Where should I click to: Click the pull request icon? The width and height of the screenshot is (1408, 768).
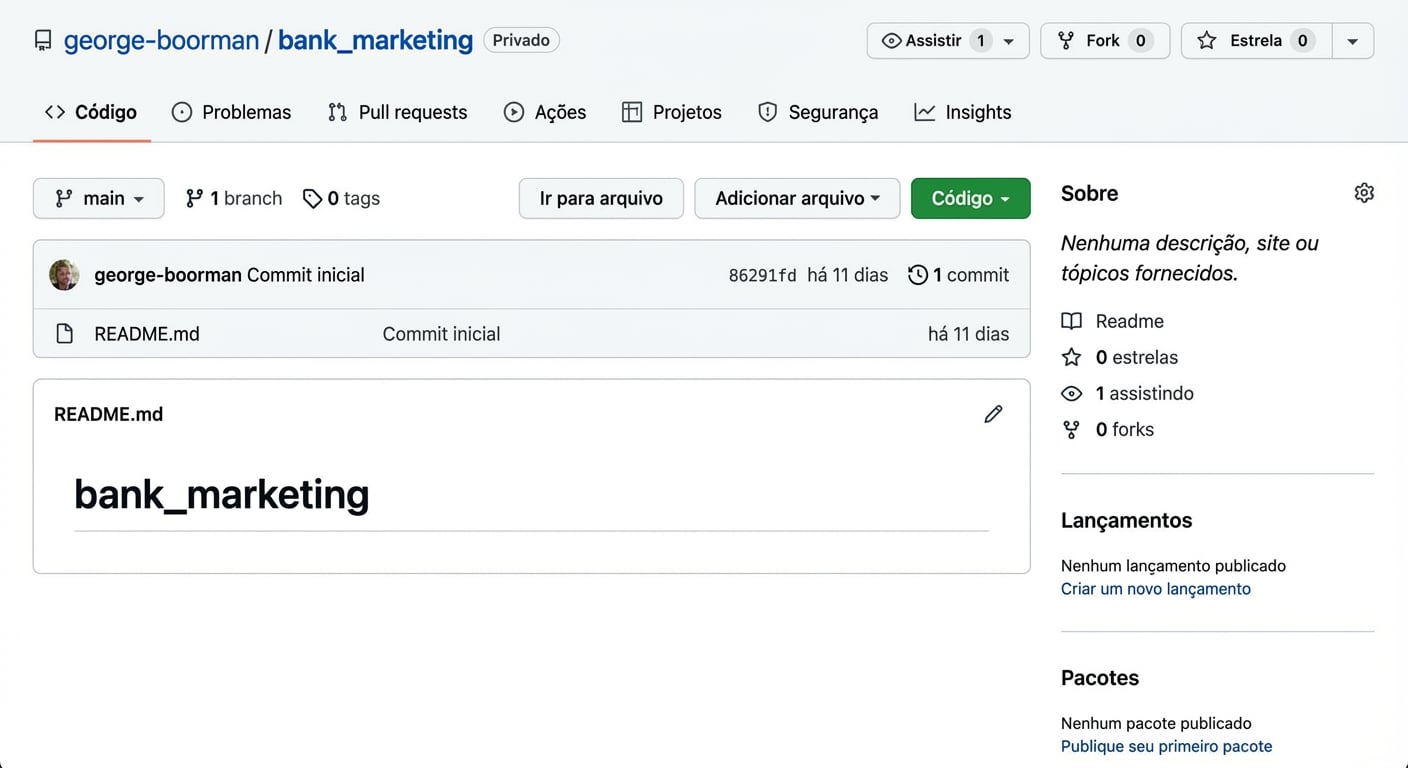[x=338, y=112]
